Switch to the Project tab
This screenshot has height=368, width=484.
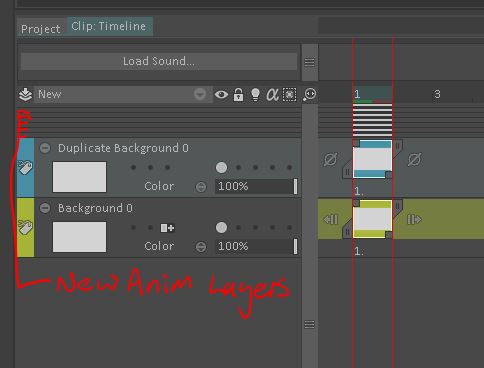pyautogui.click(x=41, y=29)
